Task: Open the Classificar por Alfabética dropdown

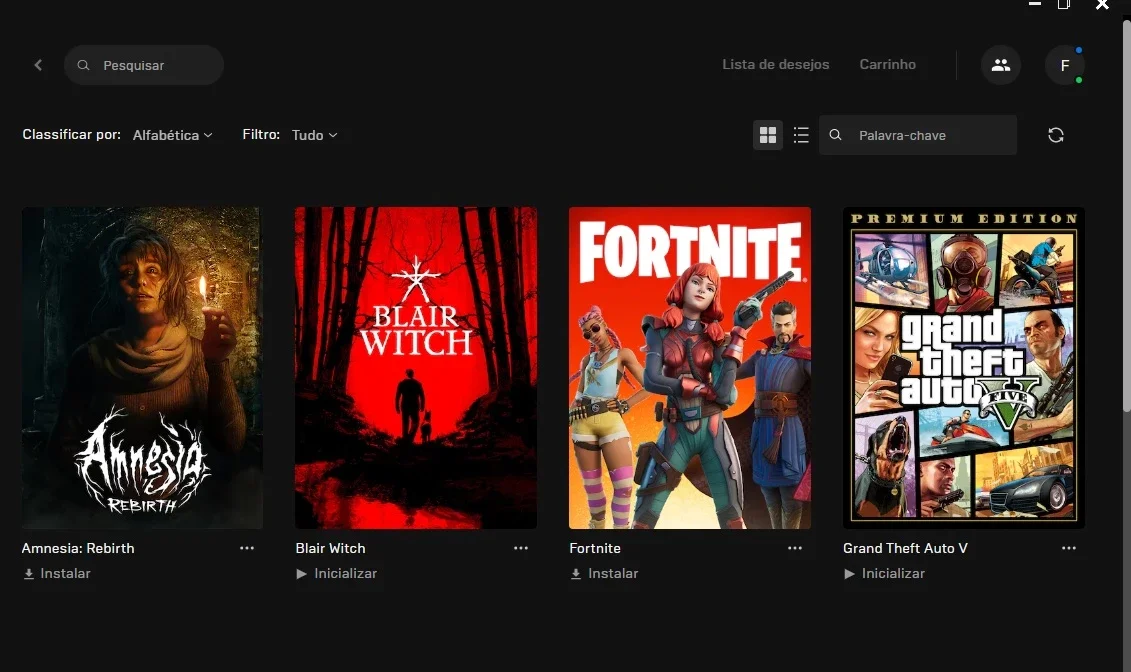Action: click(x=172, y=135)
